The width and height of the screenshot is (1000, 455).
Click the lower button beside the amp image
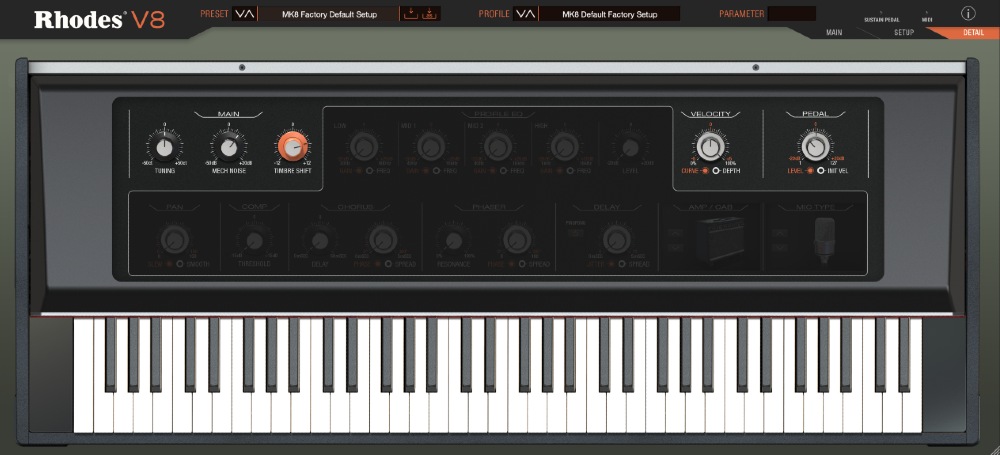[675, 248]
